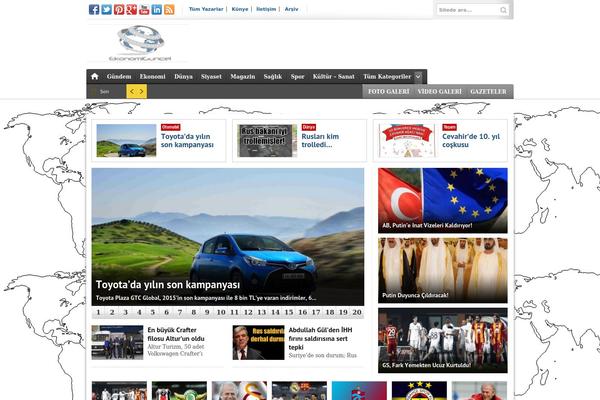Open the YouTube social icon

144,10
